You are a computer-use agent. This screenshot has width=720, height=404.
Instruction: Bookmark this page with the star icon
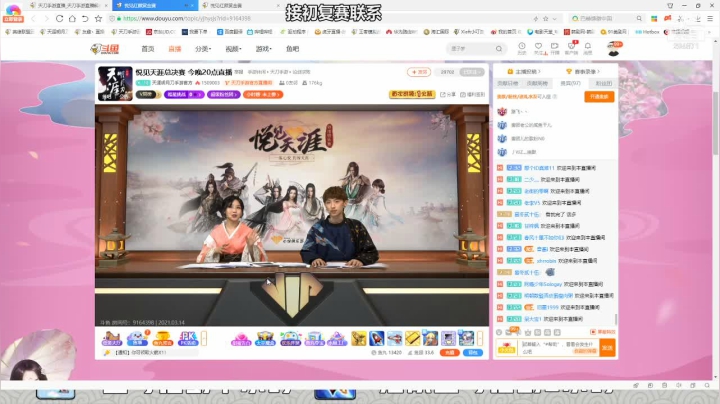(98, 19)
